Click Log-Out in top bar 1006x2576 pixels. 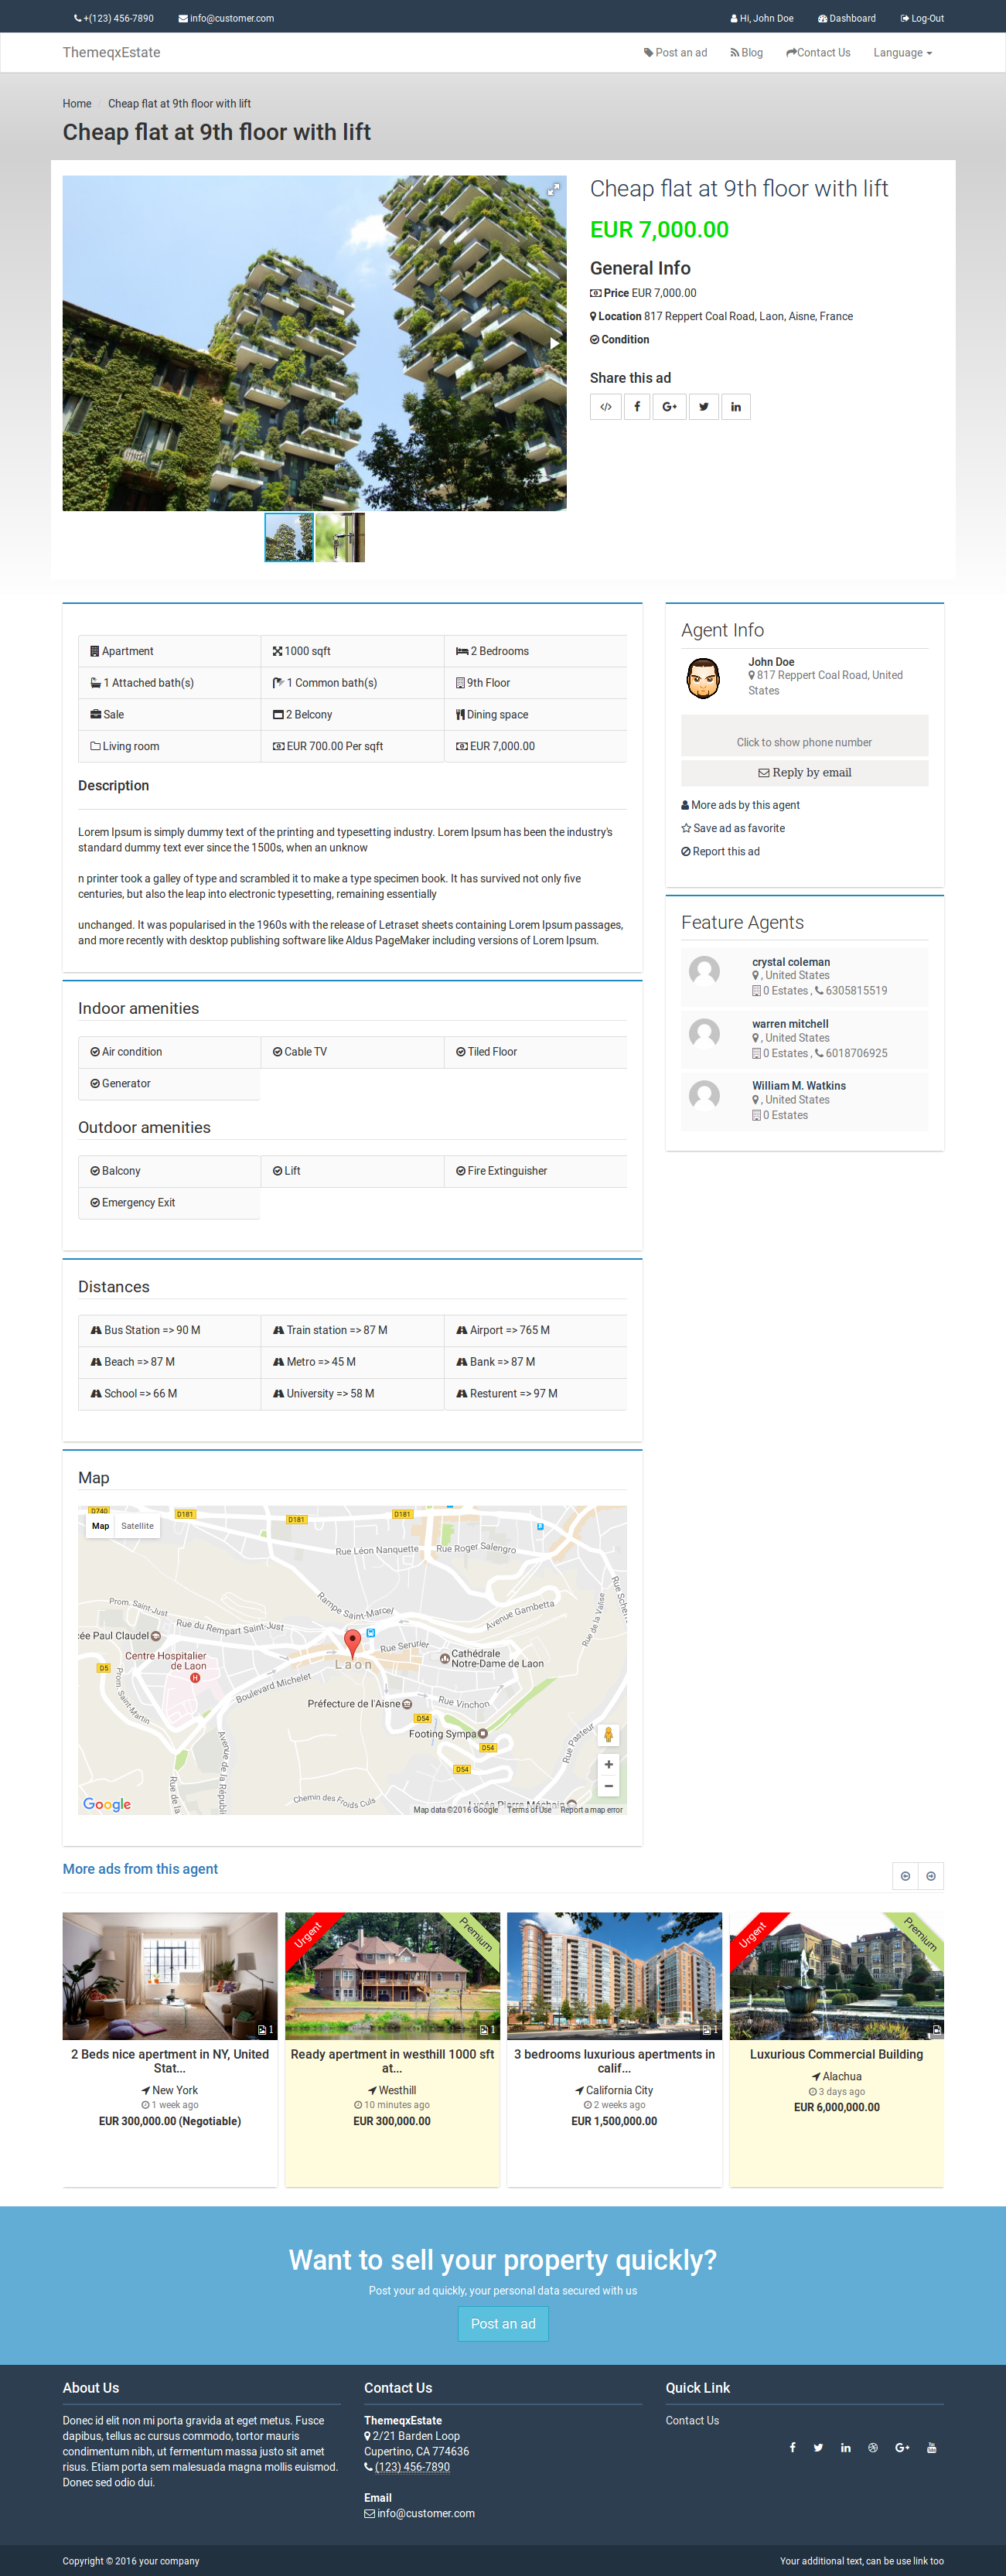coord(922,18)
